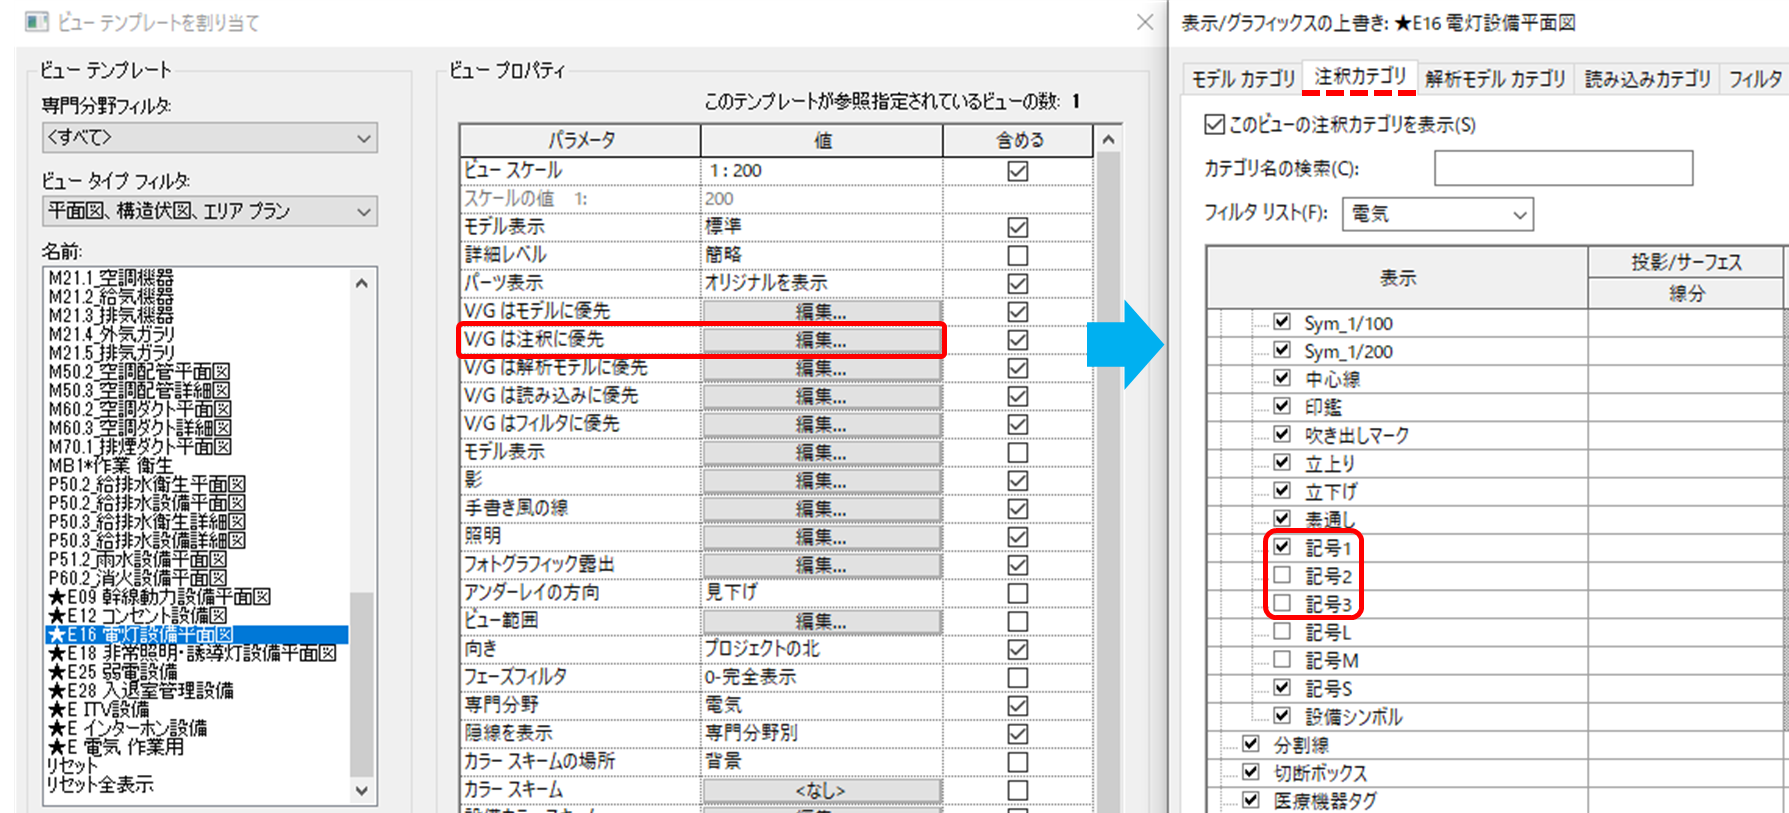
Task: Click the 詳細レベル value 簡略
Action: point(724,255)
